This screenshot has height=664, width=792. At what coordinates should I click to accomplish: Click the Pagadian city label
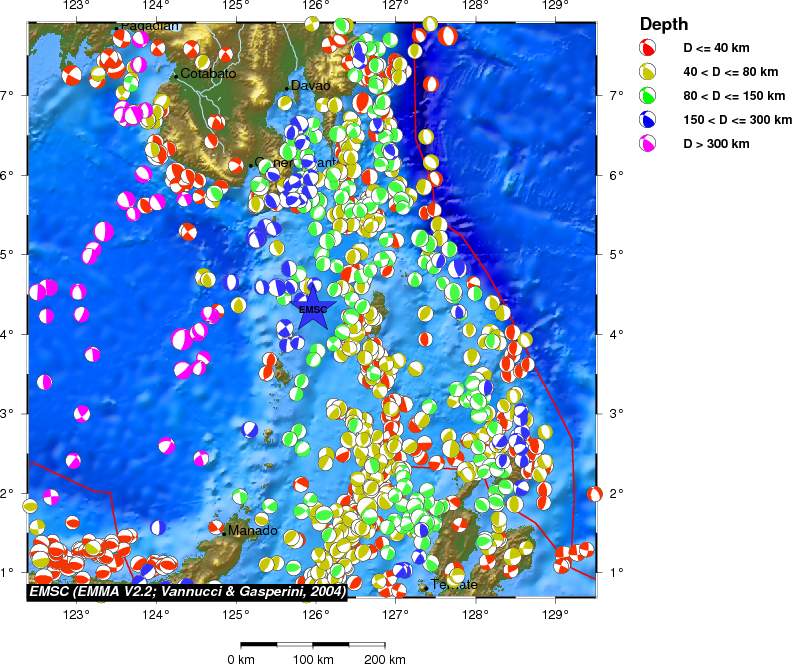[x=150, y=25]
